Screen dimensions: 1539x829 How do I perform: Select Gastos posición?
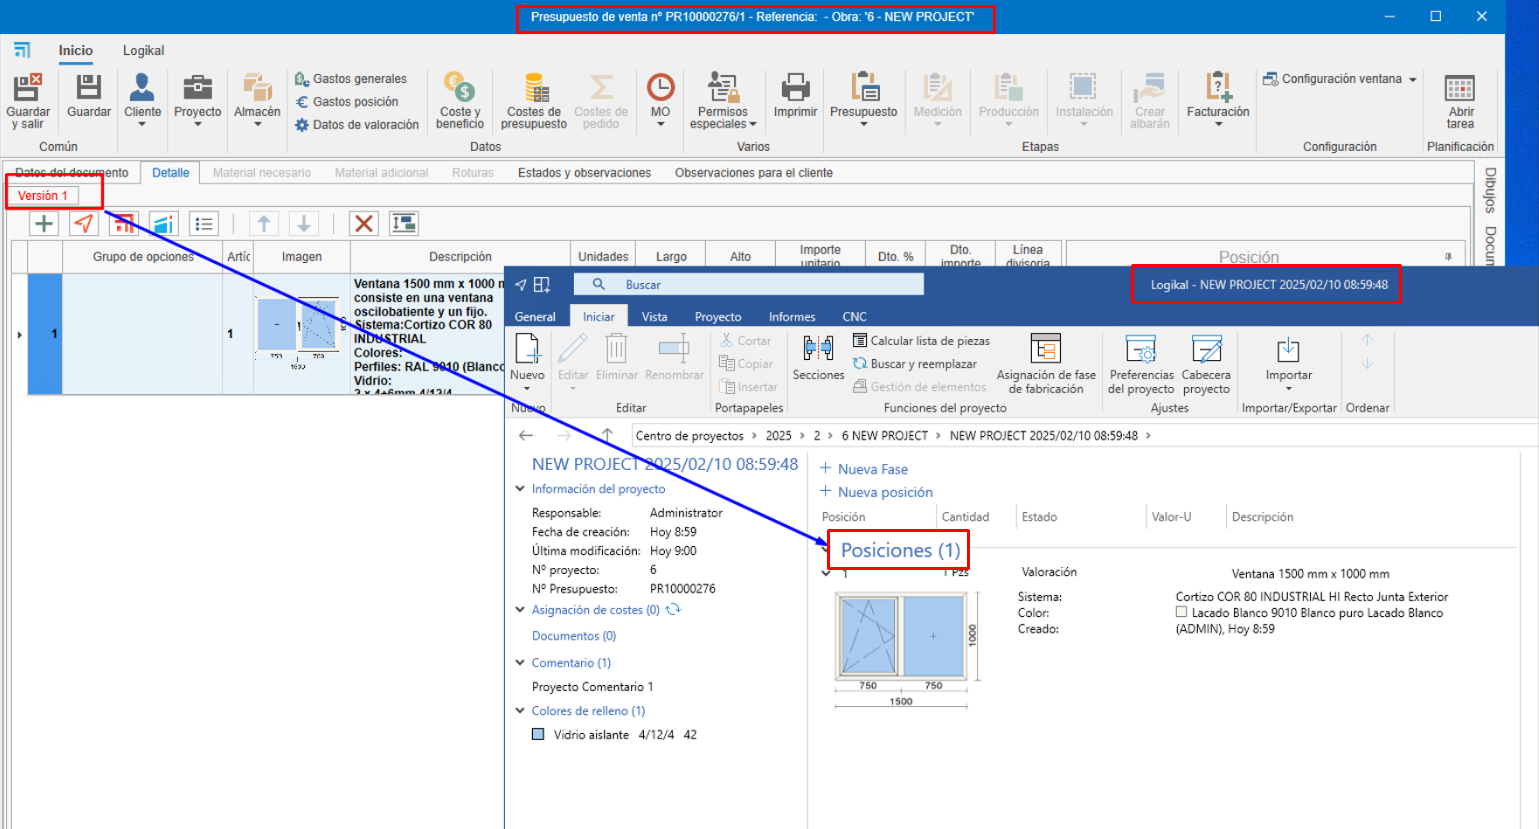coord(347,102)
